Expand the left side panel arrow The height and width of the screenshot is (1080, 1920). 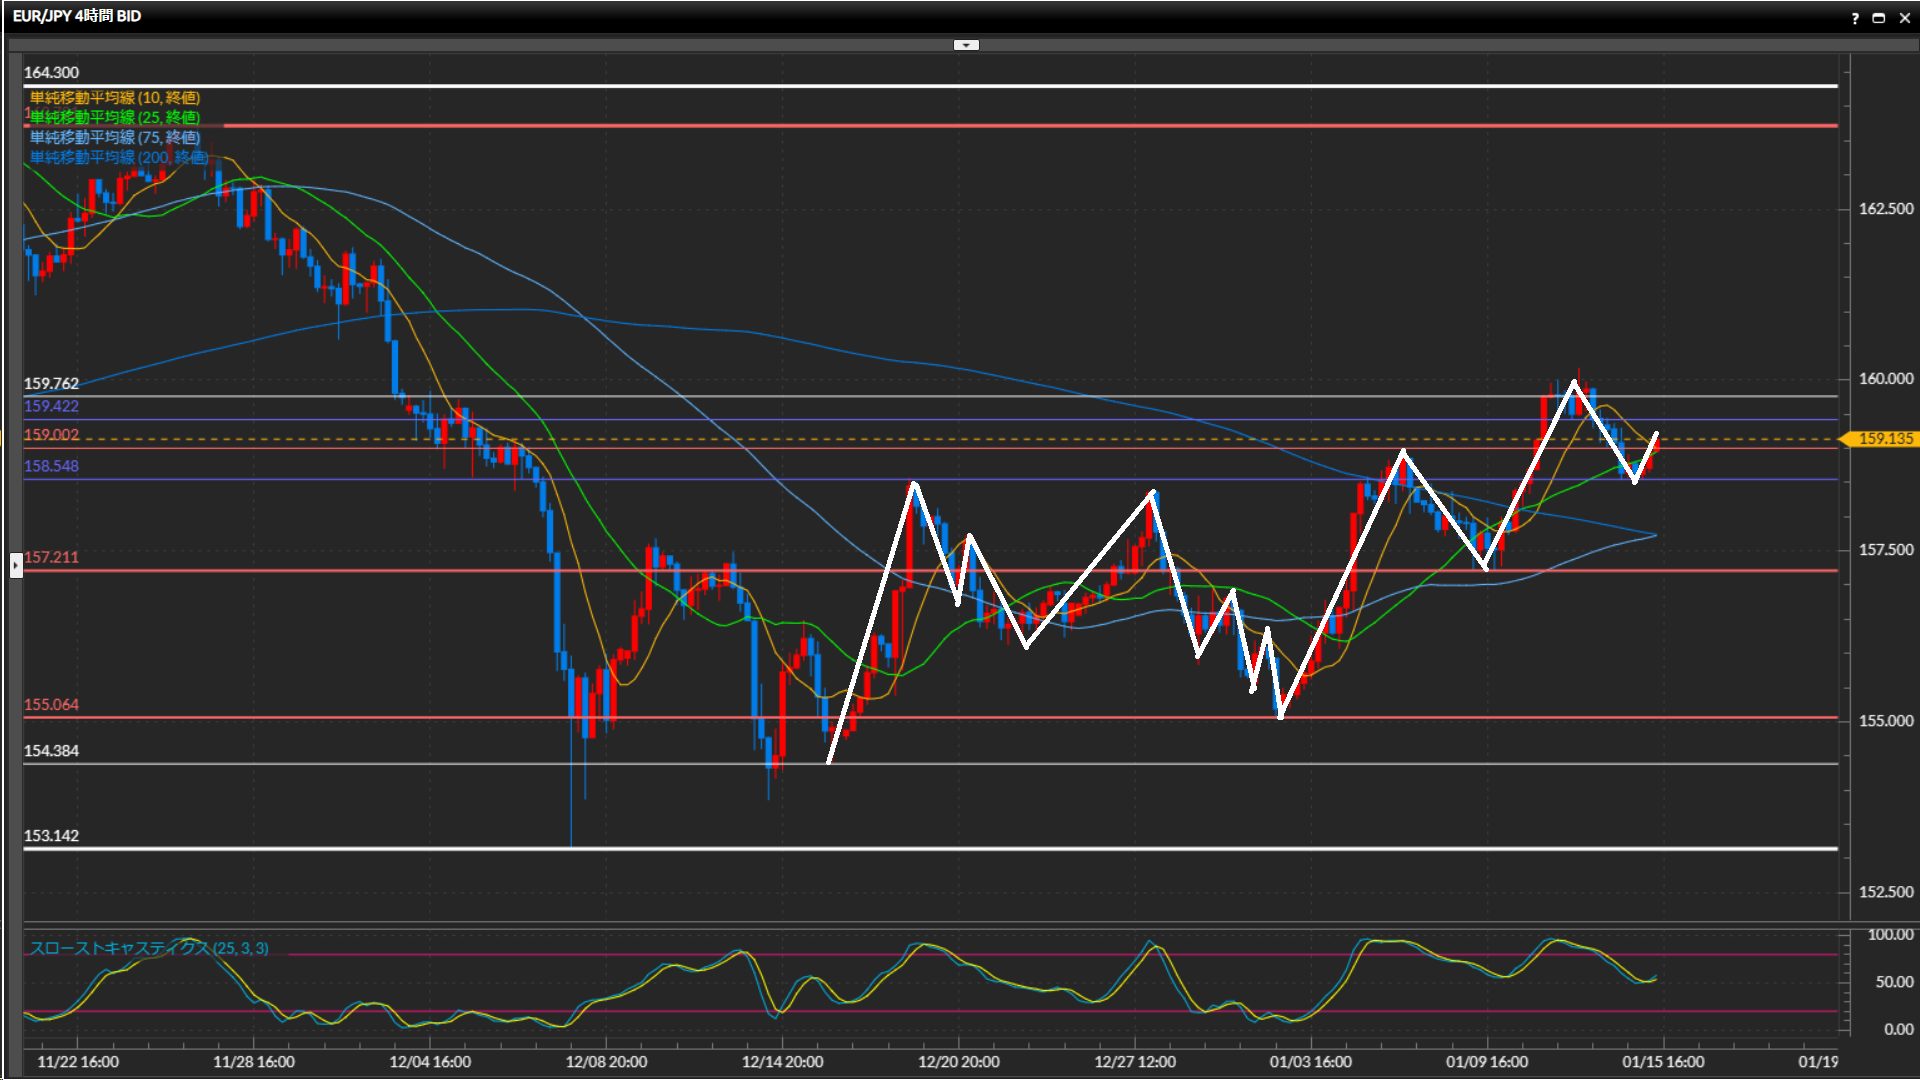tap(16, 565)
